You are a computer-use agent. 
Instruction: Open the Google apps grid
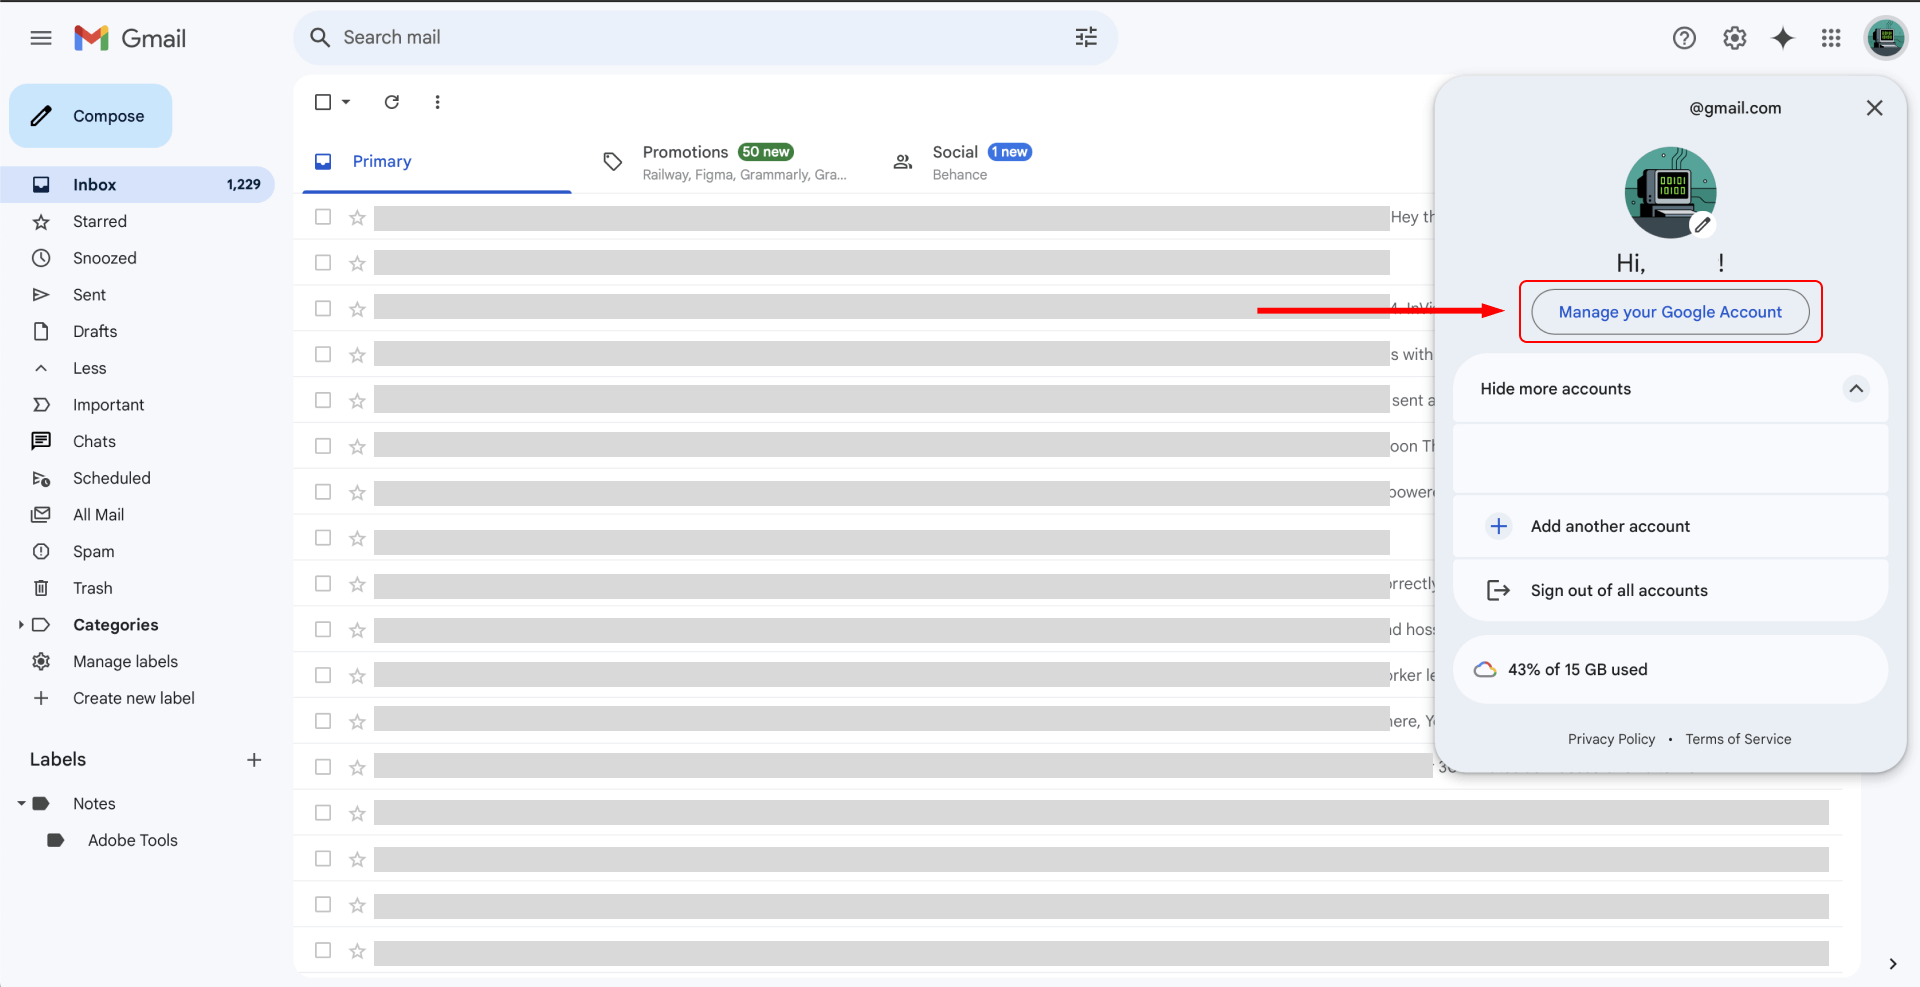pyautogui.click(x=1831, y=38)
